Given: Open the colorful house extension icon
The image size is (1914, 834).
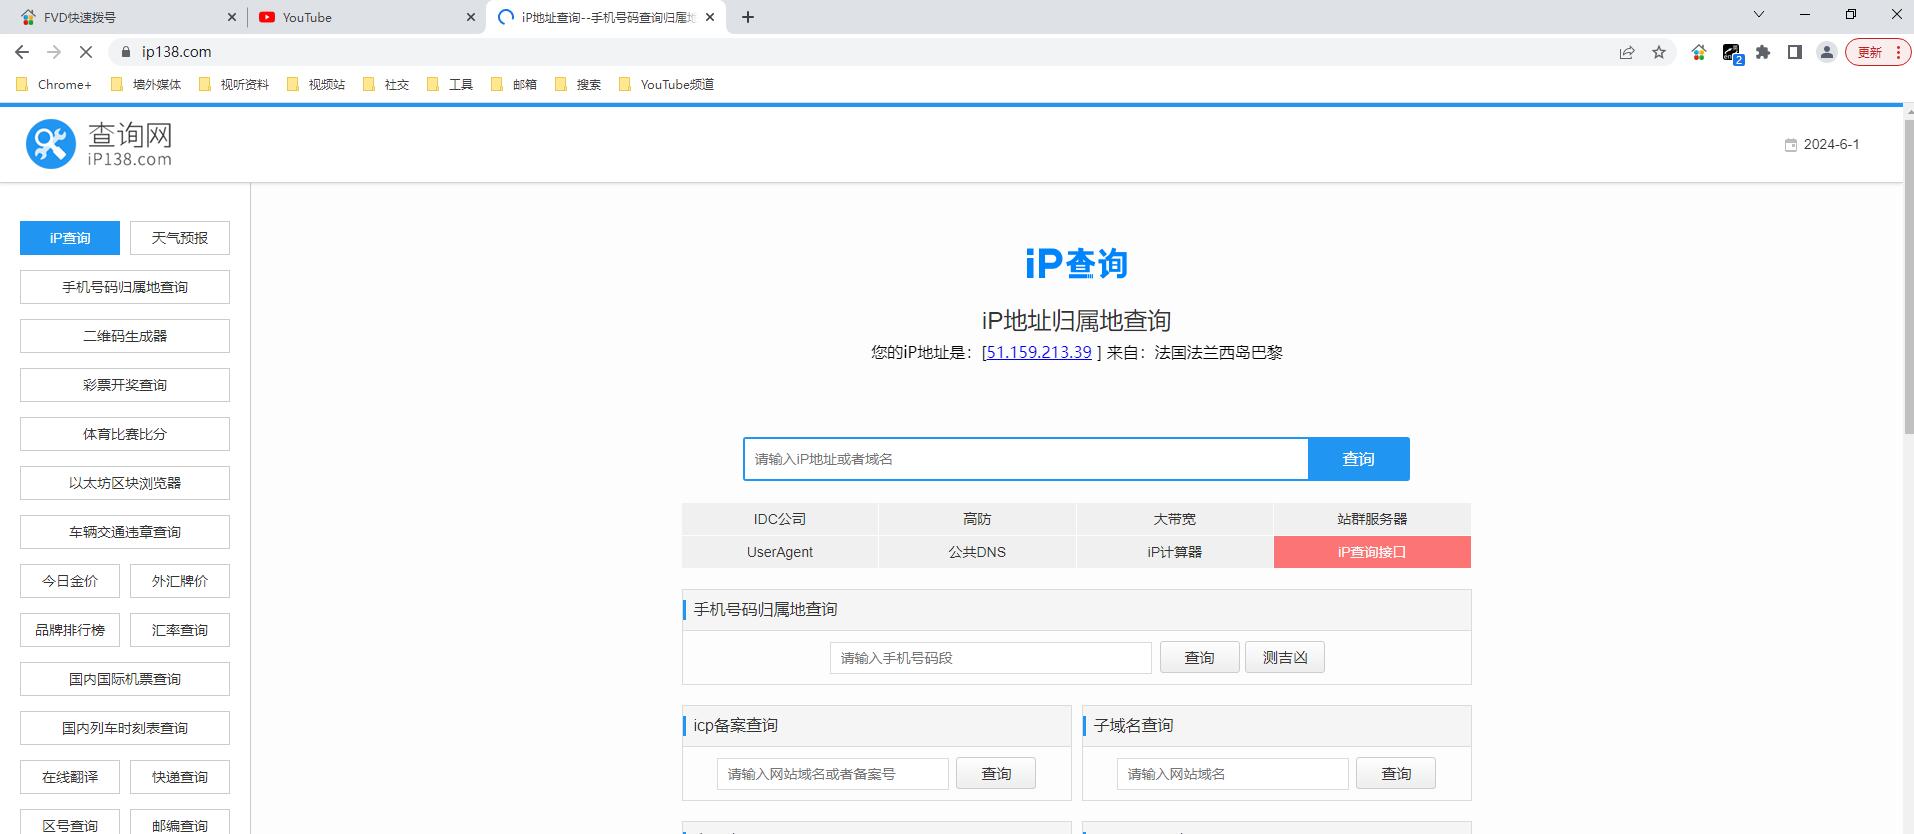Looking at the screenshot, I should (1699, 52).
